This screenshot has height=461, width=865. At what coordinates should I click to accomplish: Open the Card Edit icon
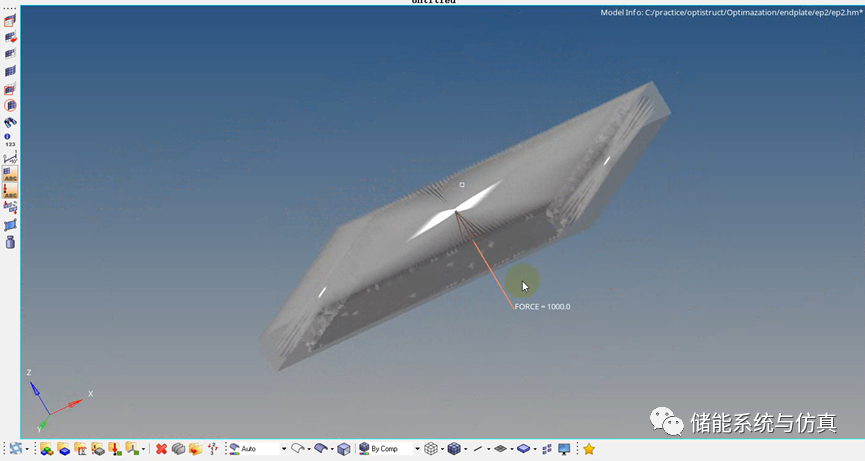[178, 449]
